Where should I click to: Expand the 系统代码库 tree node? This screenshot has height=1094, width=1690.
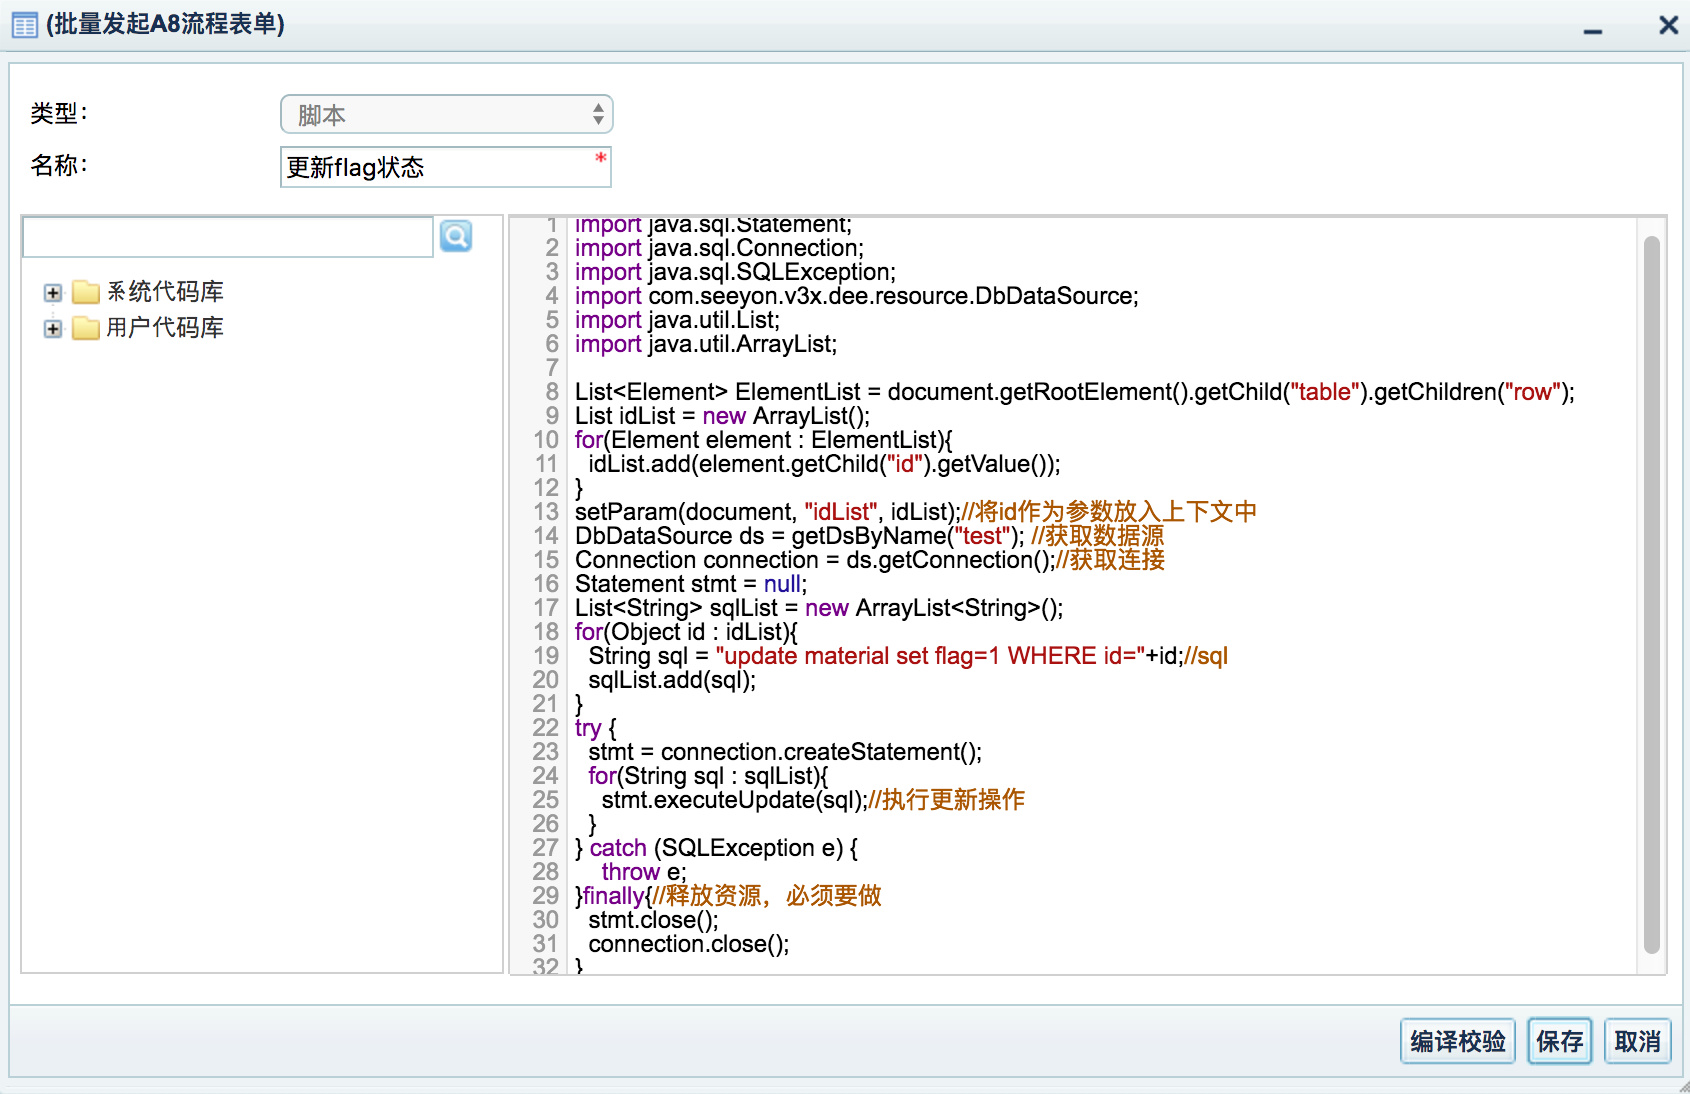pos(53,293)
